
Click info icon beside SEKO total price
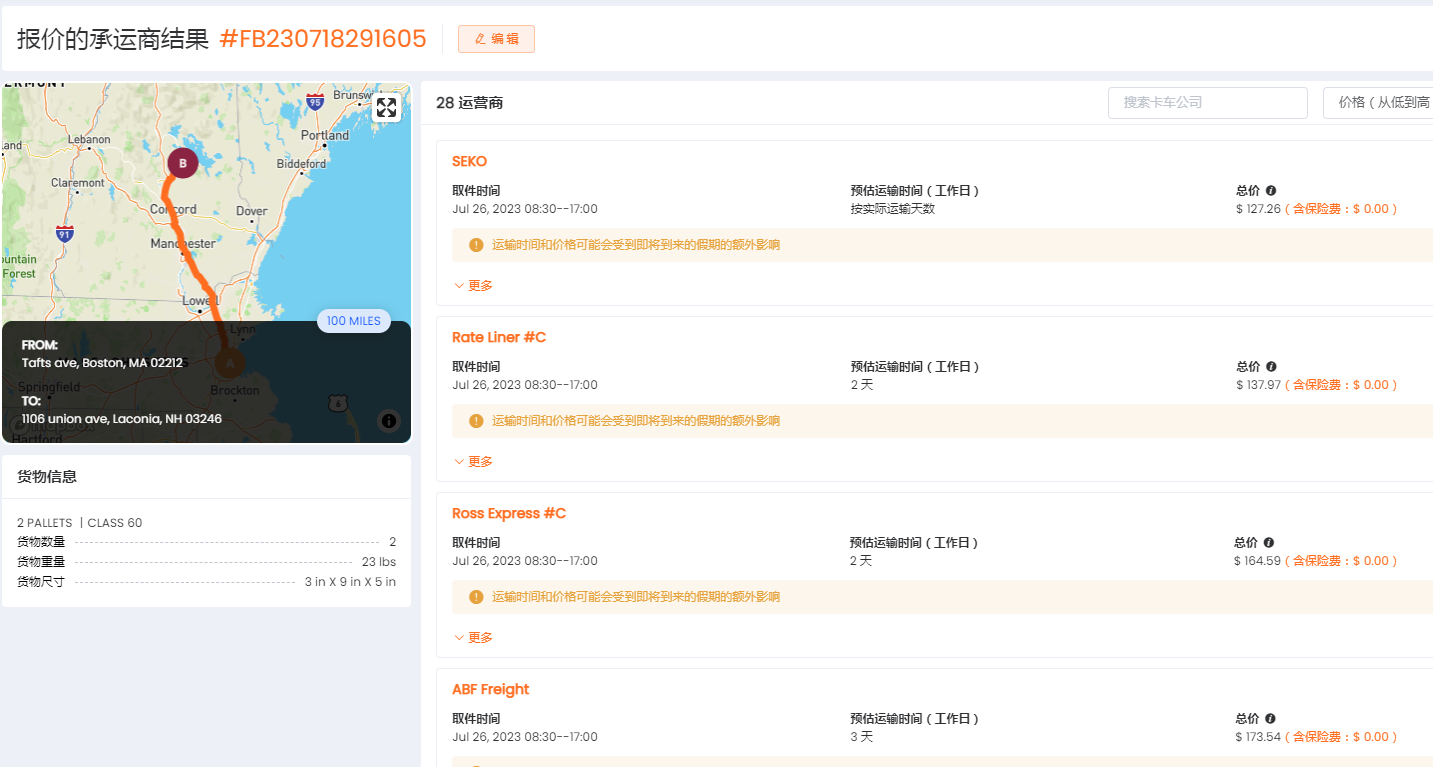1271,191
